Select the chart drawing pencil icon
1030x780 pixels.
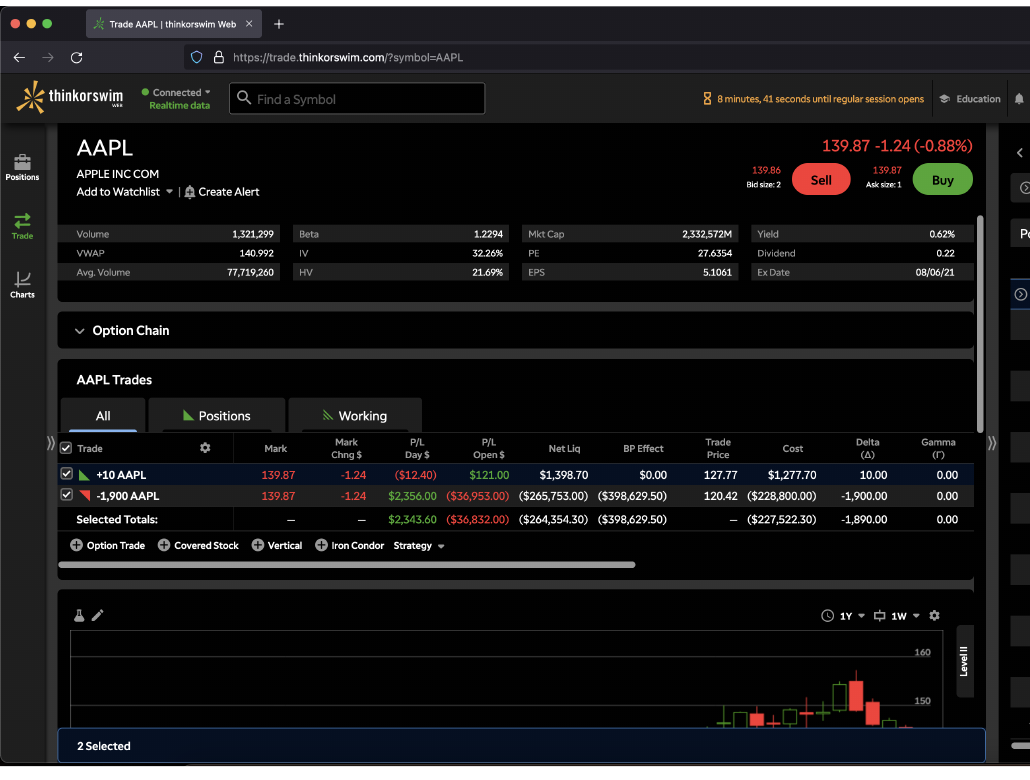tap(97, 615)
